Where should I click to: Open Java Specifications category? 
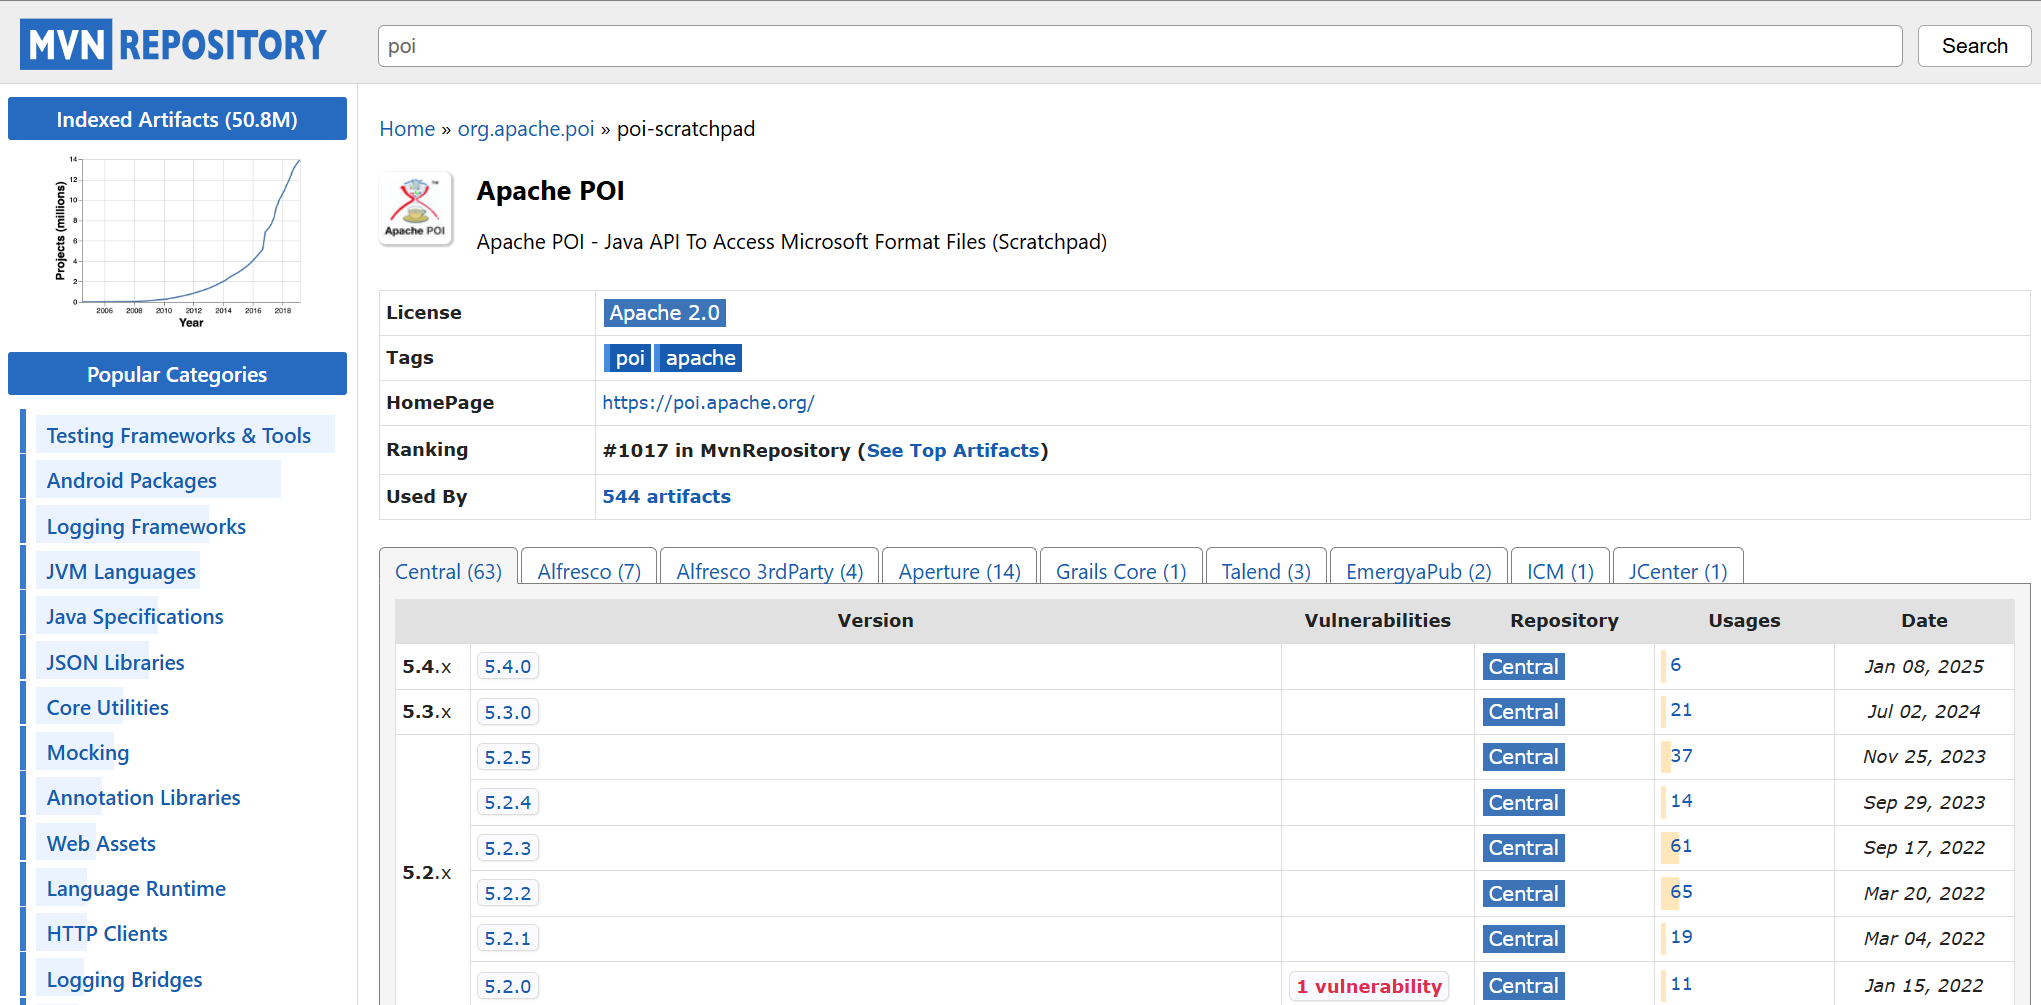[x=135, y=617]
